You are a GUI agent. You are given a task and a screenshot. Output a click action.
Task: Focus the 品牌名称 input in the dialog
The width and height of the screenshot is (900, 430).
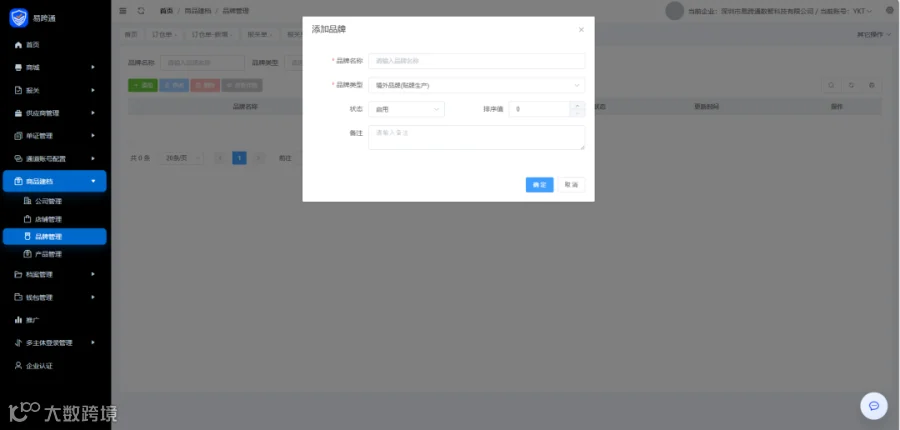pyautogui.click(x=476, y=61)
